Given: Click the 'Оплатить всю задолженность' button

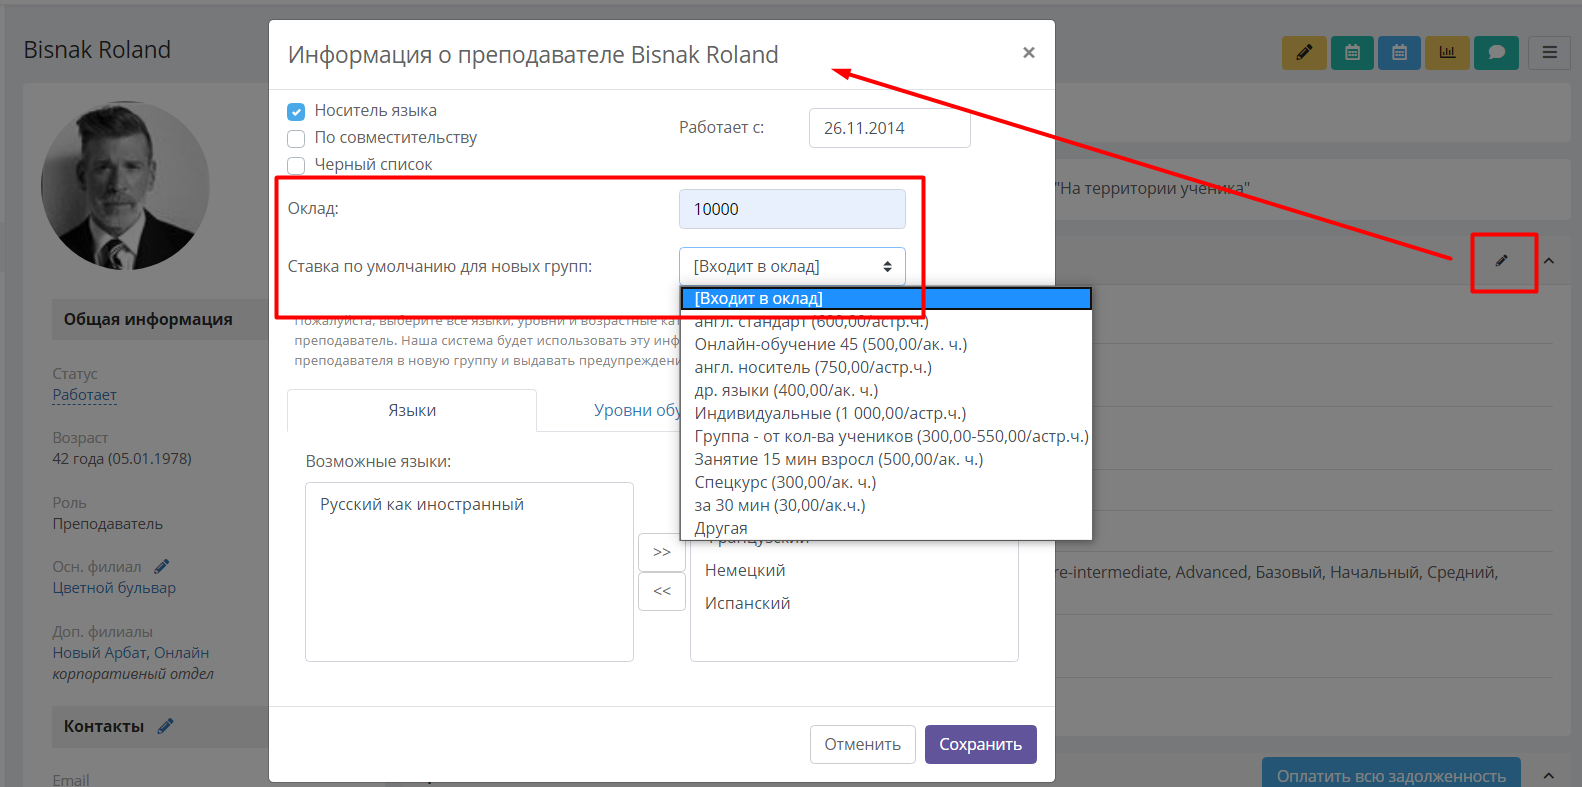Looking at the screenshot, I should click(x=1391, y=775).
